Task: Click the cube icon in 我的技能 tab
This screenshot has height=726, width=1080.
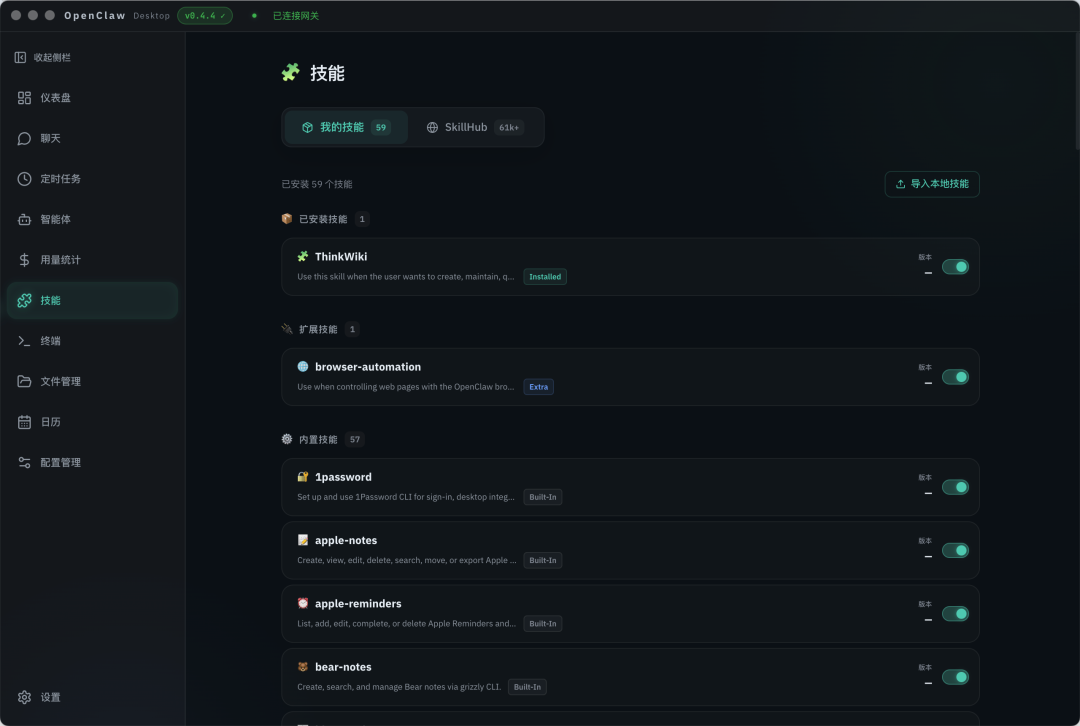Action: (307, 127)
